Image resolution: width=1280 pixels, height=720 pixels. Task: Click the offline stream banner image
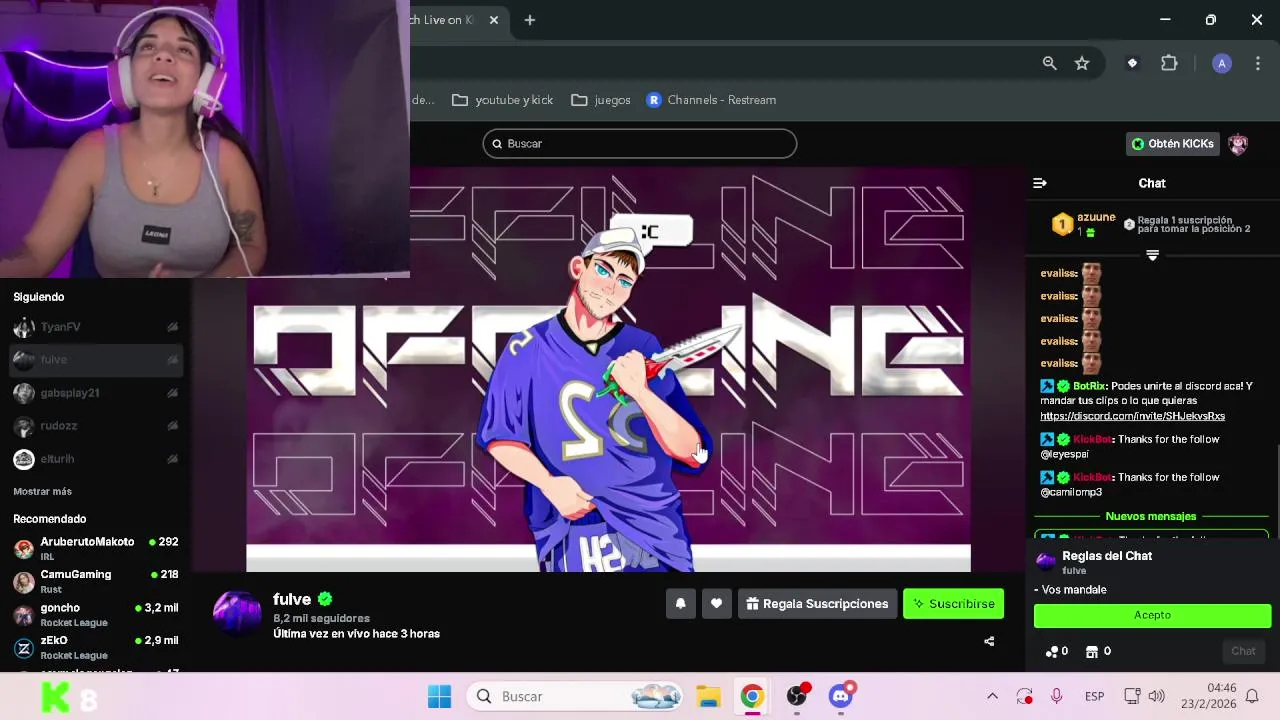pyautogui.click(x=608, y=370)
